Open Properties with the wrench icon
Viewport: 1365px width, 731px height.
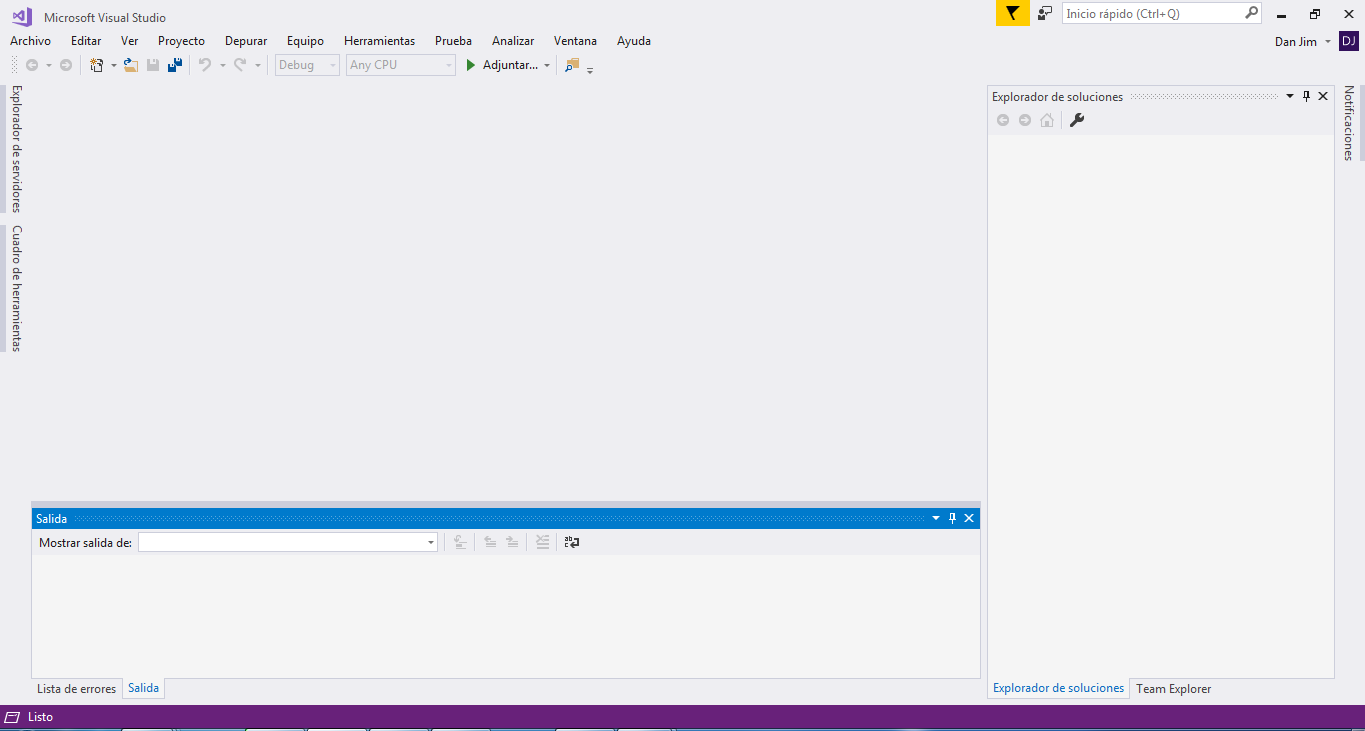(1077, 120)
